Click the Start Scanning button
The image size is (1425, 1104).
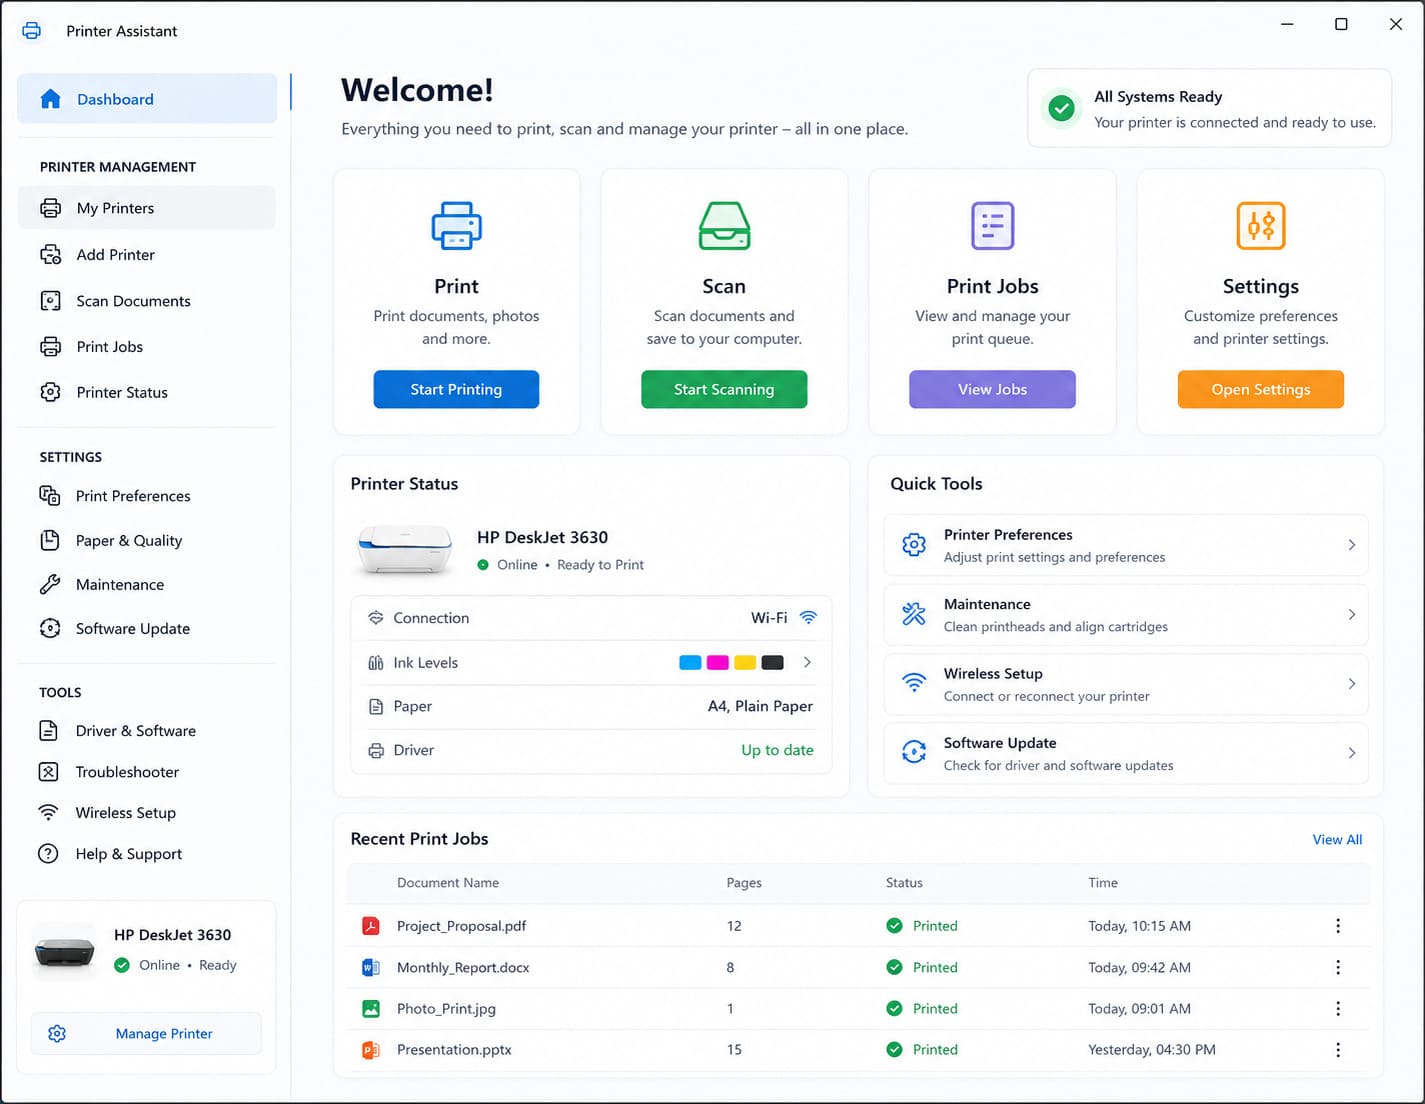[x=724, y=389]
